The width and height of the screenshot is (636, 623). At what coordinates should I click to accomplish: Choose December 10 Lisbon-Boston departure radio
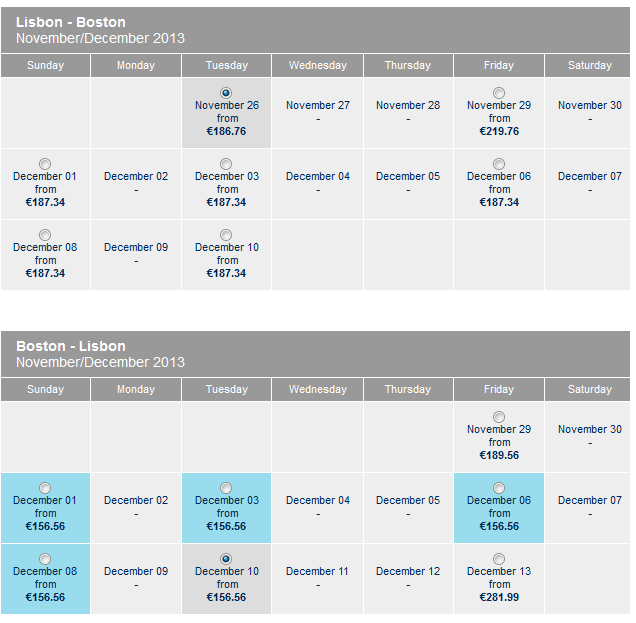(x=226, y=235)
